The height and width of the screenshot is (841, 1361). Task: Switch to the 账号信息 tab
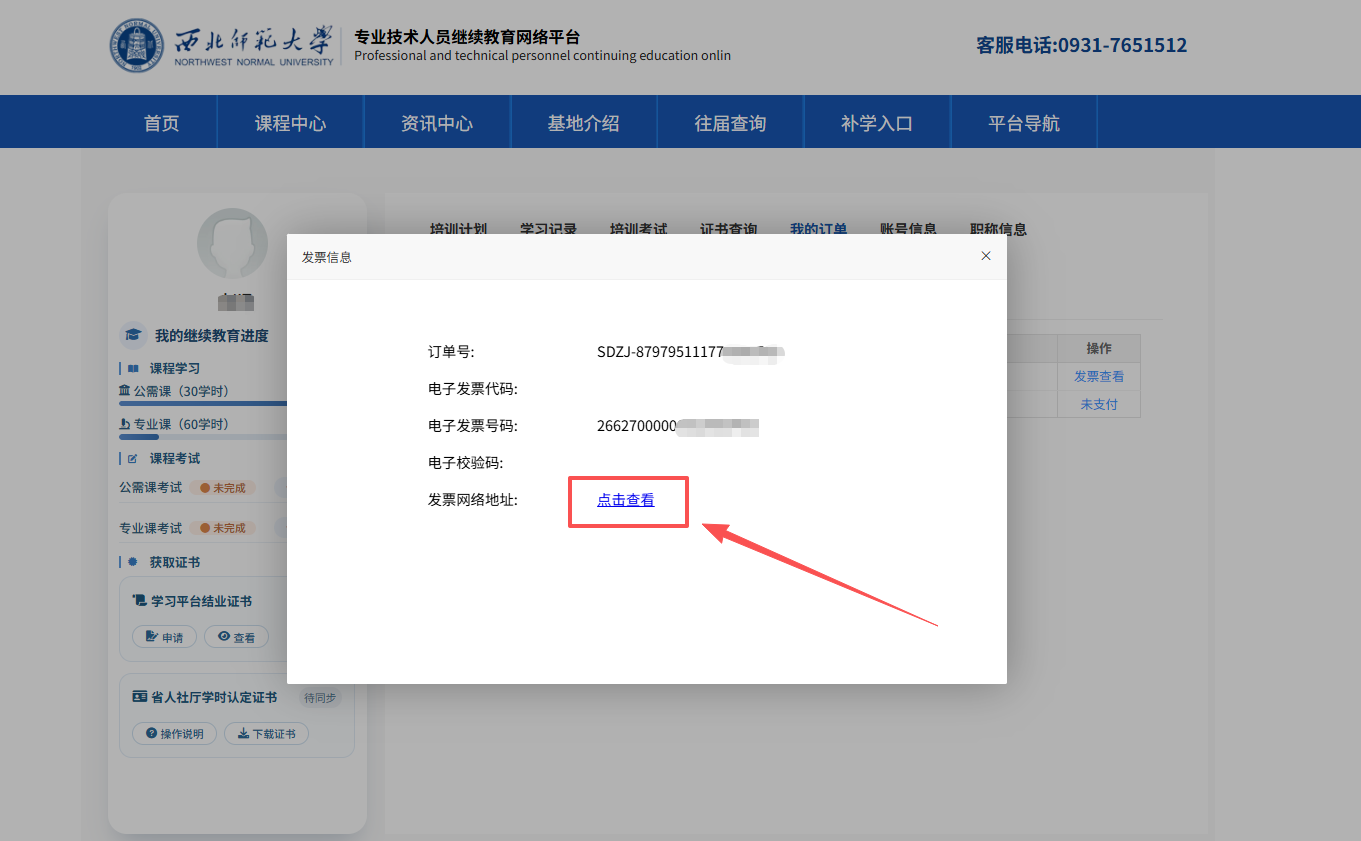point(908,229)
